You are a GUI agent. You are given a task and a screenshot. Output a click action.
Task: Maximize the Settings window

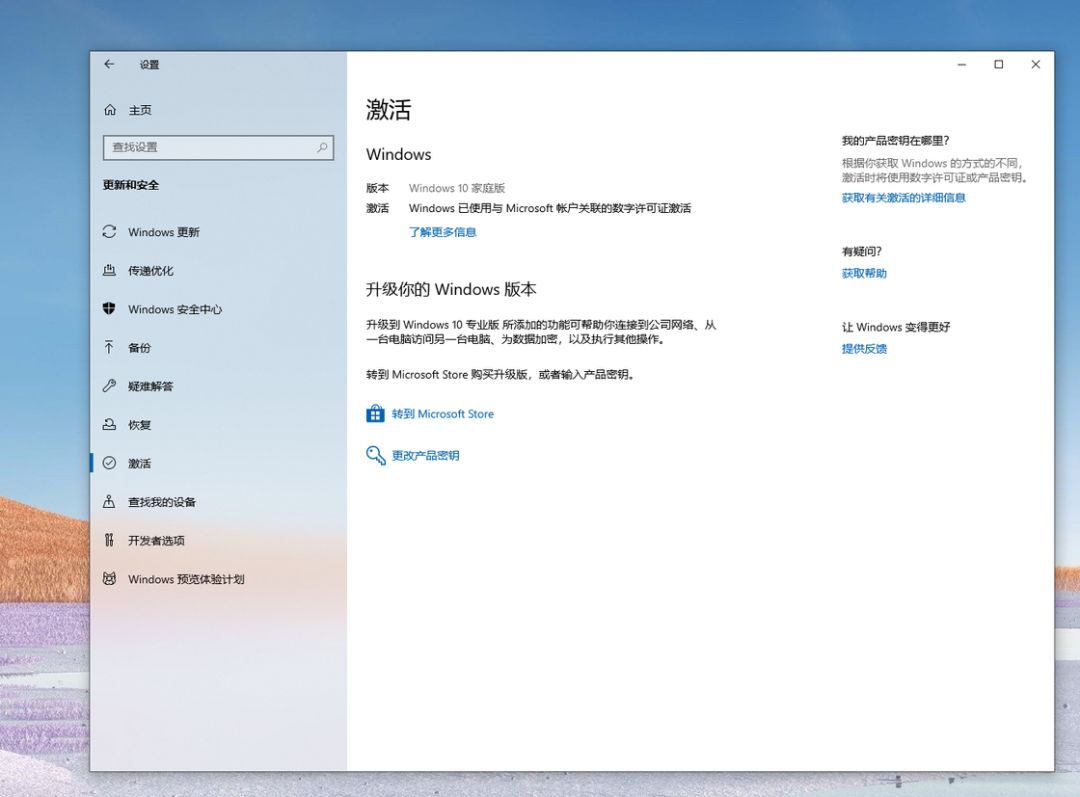click(x=999, y=65)
